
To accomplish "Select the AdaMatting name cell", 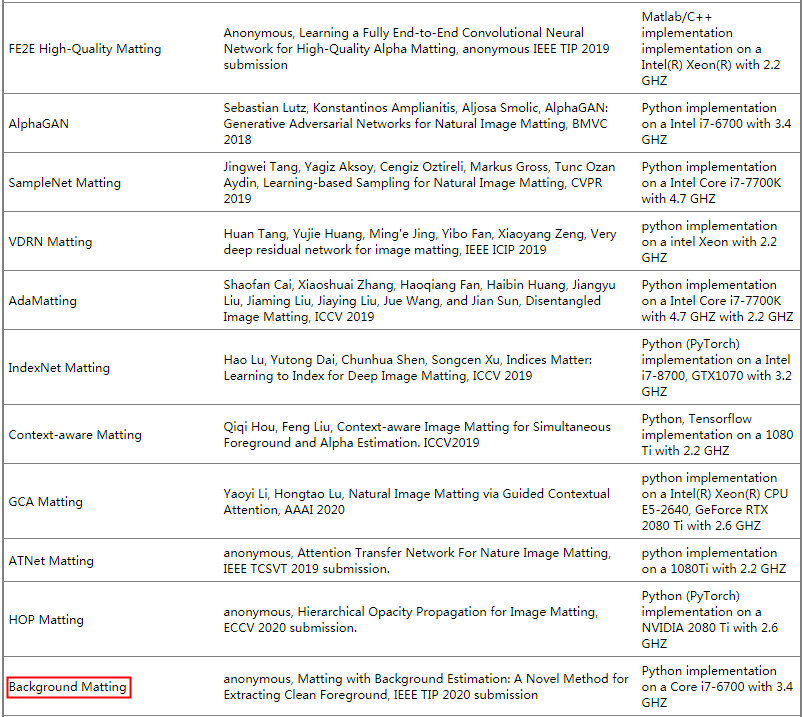I will 43,300.
